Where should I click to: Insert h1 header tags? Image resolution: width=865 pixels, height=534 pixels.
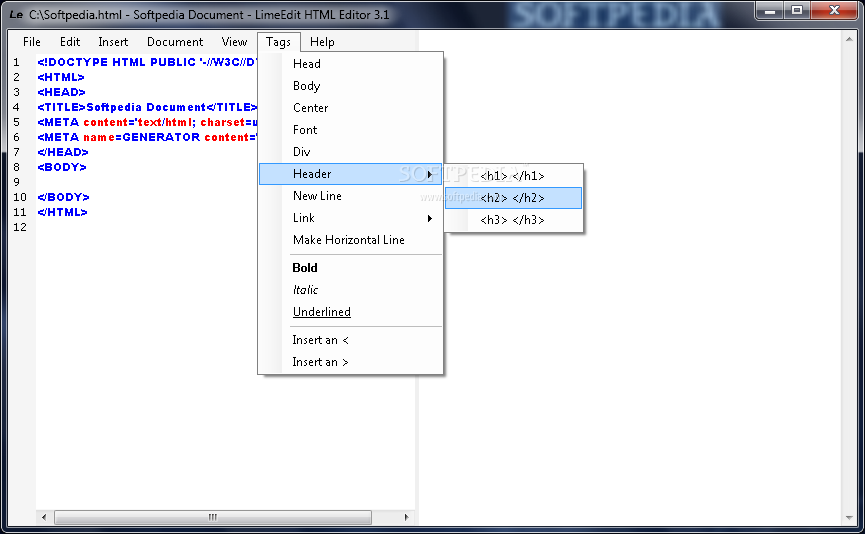[x=514, y=176]
